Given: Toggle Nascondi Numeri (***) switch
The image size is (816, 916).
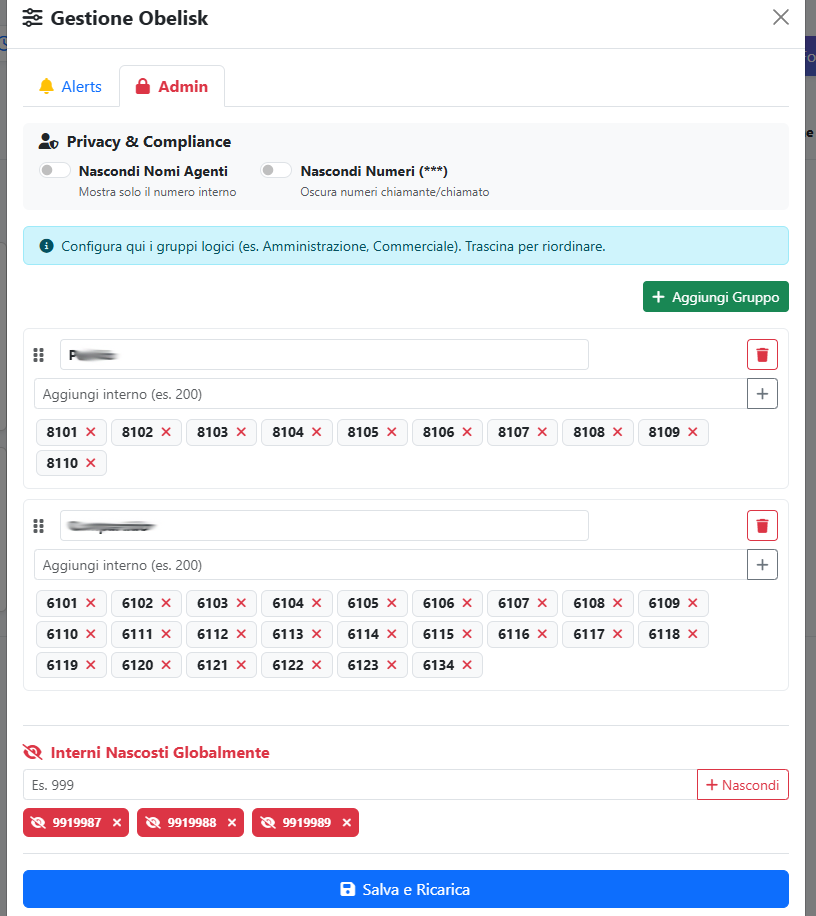Looking at the screenshot, I should 276,171.
